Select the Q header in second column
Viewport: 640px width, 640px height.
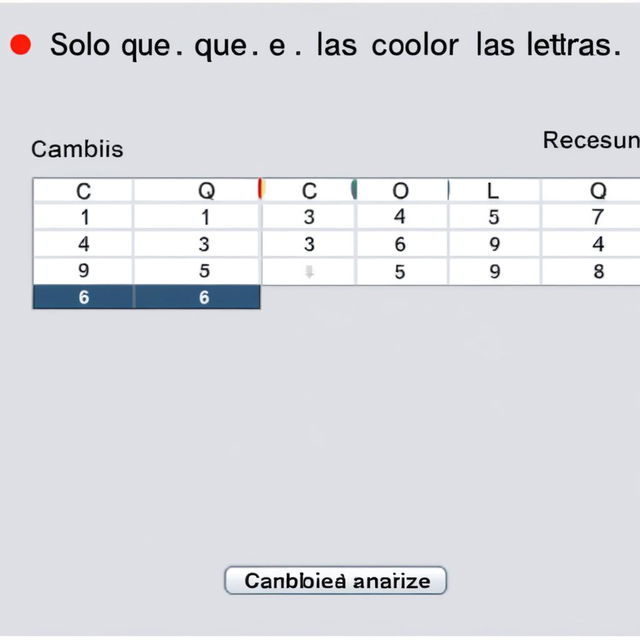[x=206, y=190]
